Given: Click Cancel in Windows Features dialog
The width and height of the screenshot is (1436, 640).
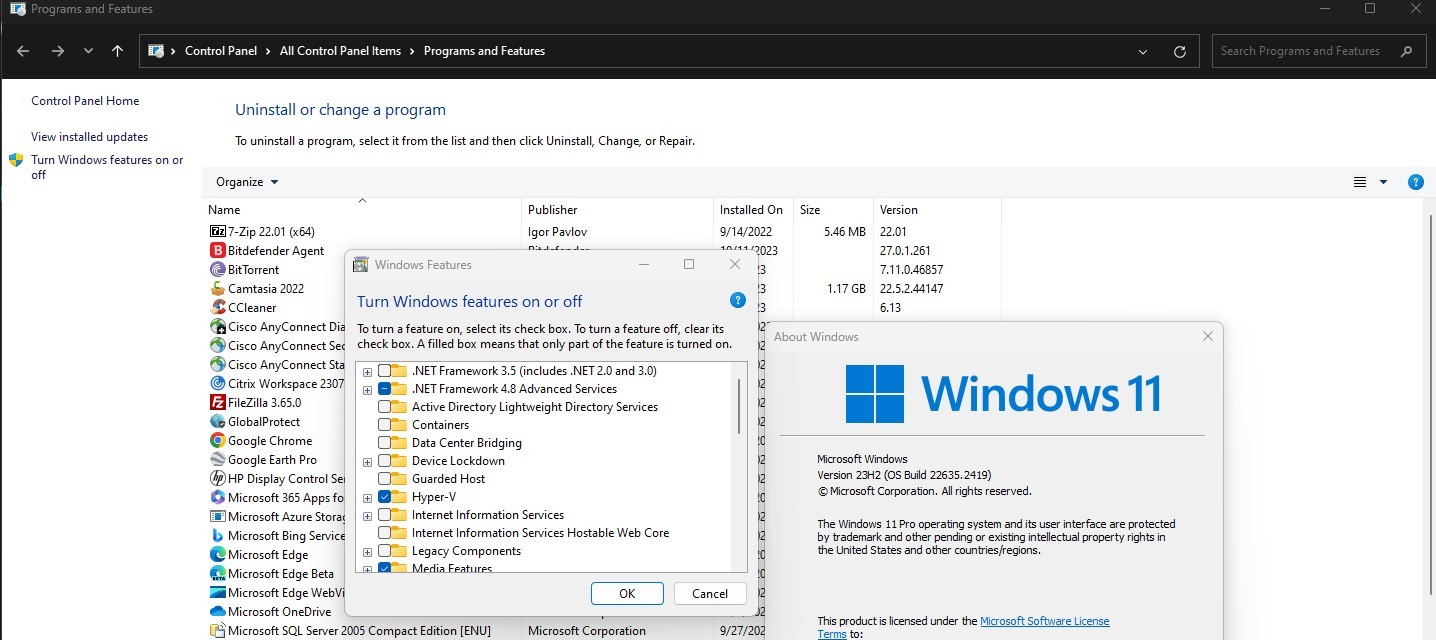Looking at the screenshot, I should tap(710, 593).
